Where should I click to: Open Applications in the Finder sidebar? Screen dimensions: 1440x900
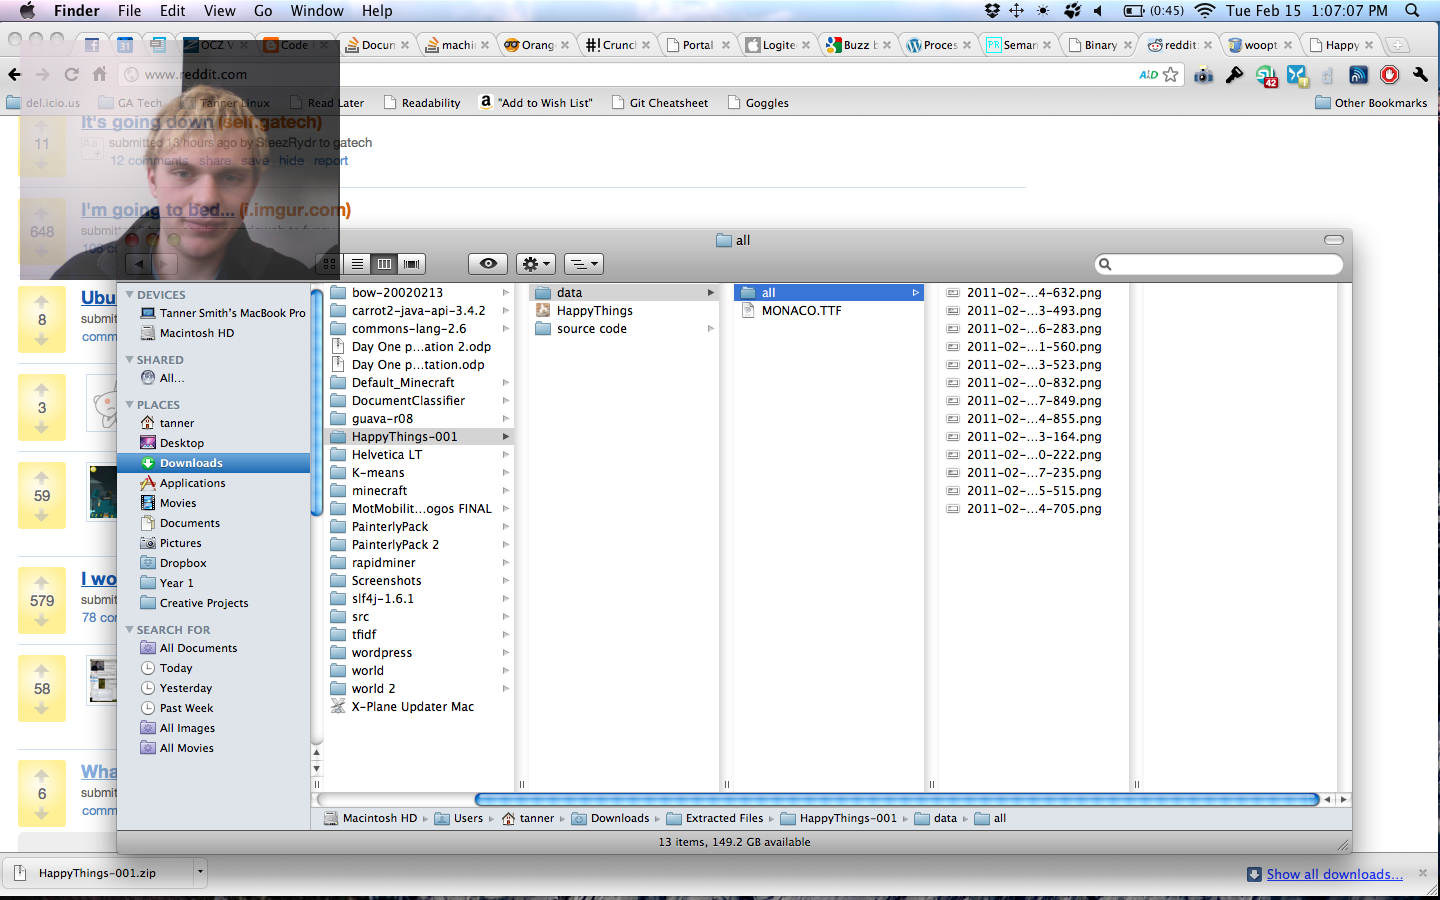click(192, 483)
